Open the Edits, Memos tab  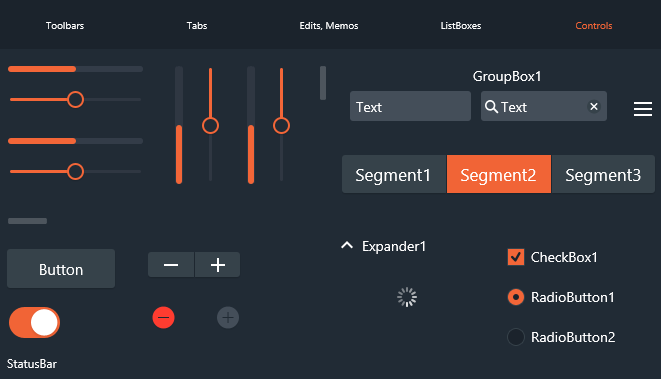click(x=329, y=26)
